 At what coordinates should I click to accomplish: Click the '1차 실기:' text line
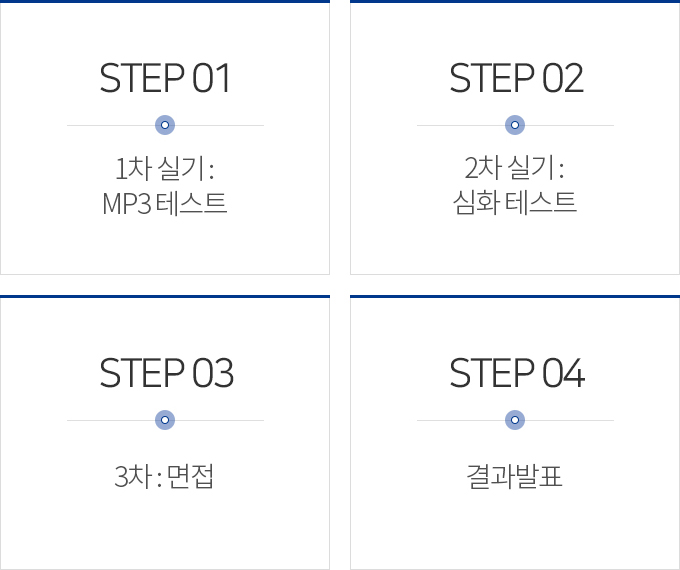[165, 167]
